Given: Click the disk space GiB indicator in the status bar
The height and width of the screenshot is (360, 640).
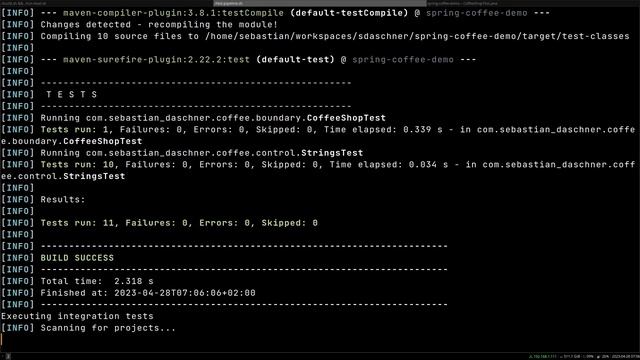Looking at the screenshot, I should coord(571,356).
